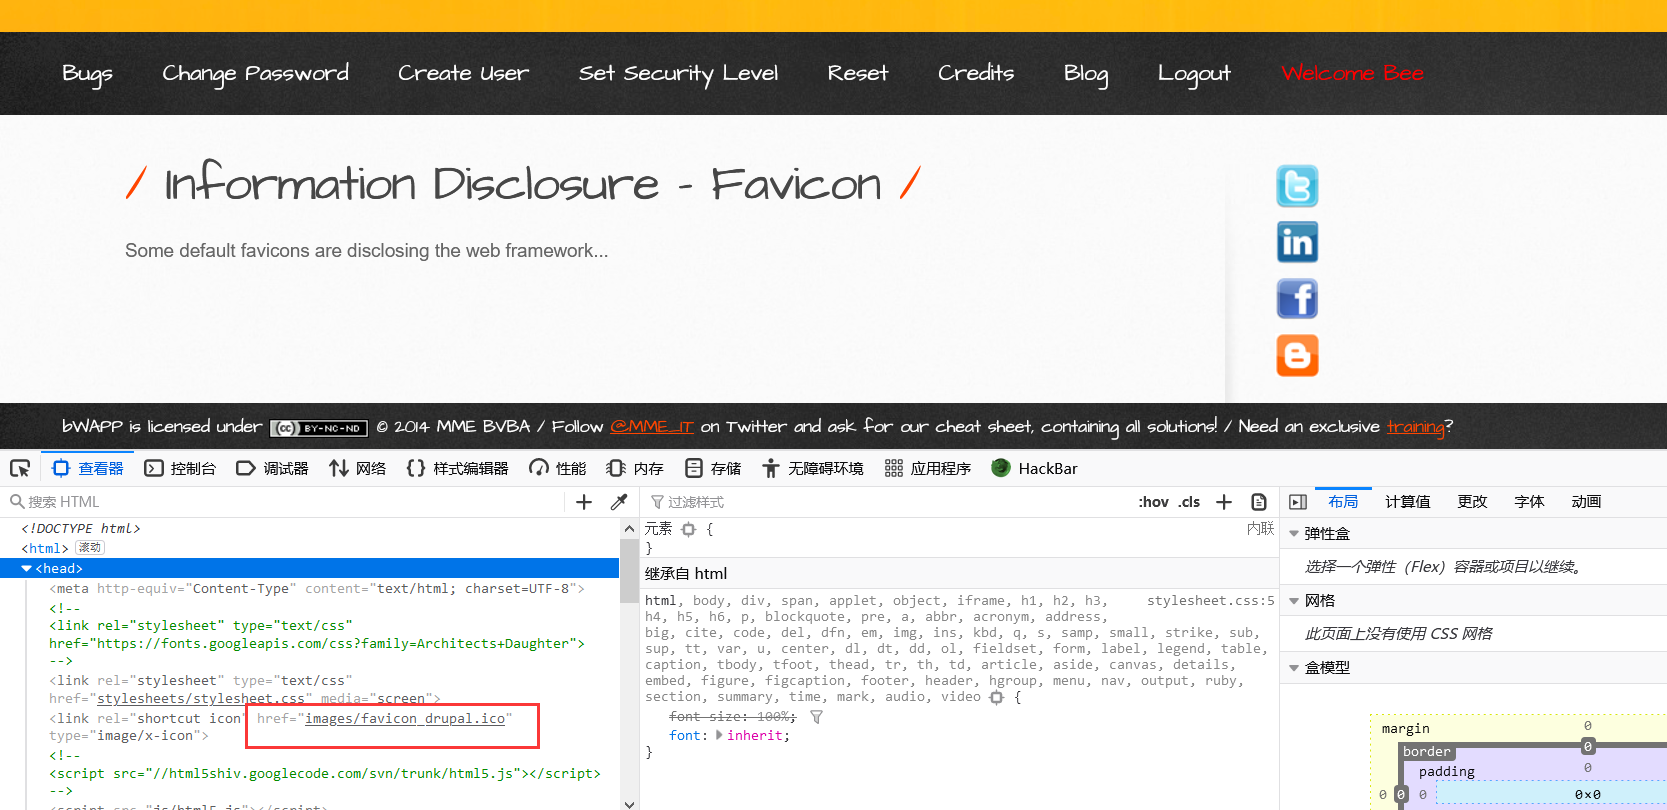
Task: Click the filter icon beside font-size rule
Action: click(816, 717)
